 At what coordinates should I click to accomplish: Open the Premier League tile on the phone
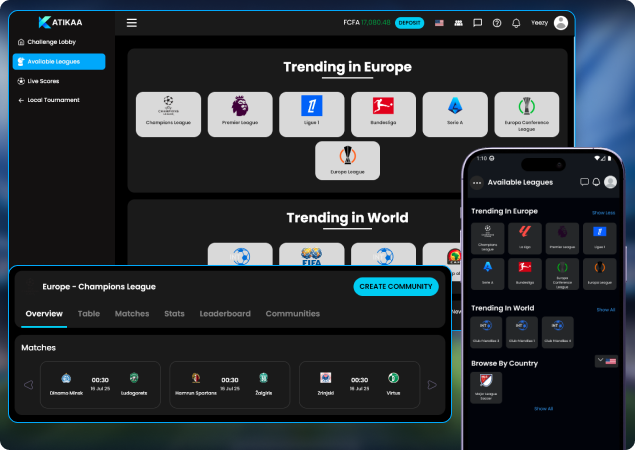coord(562,239)
